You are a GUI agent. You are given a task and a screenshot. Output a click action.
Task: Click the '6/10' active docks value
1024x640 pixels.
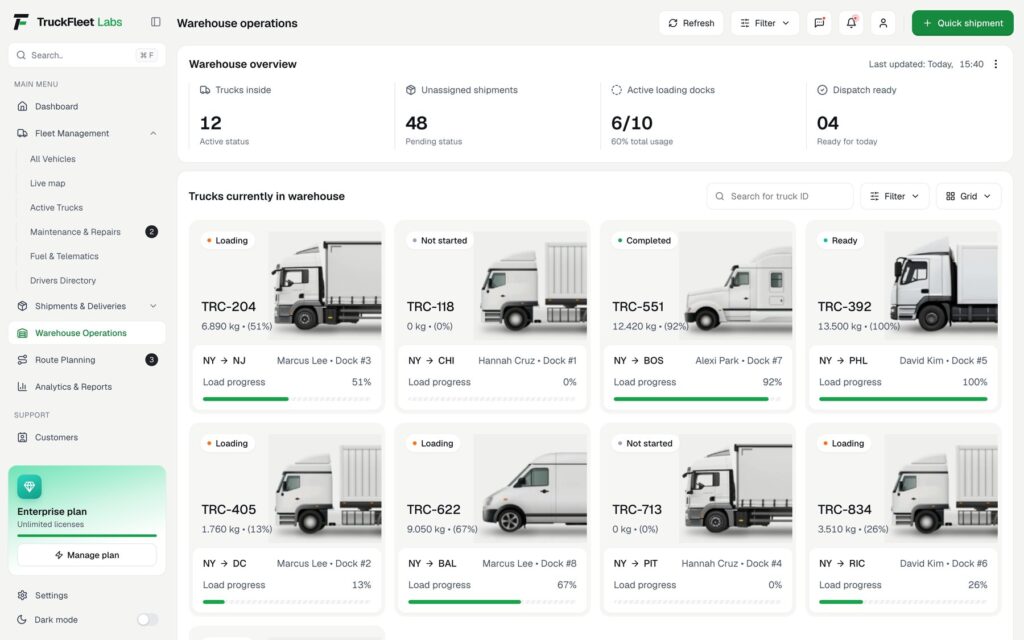click(632, 123)
